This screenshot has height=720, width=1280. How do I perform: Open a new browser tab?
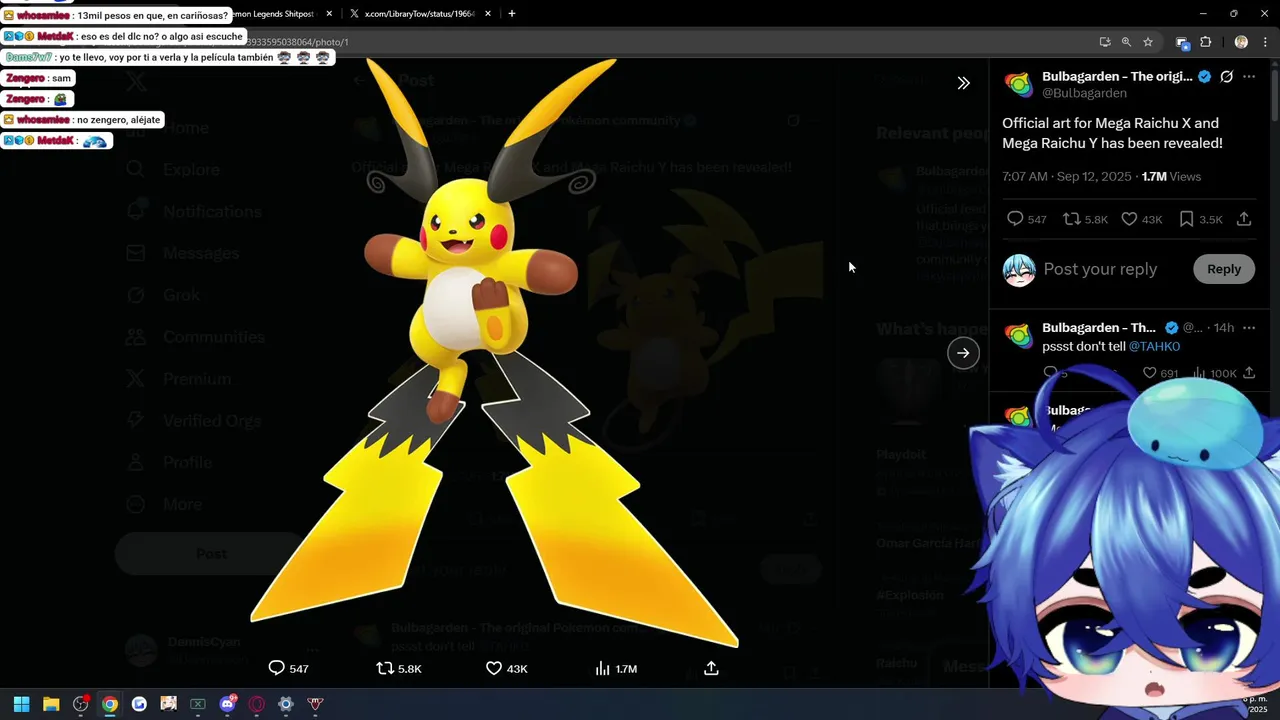pos(512,14)
